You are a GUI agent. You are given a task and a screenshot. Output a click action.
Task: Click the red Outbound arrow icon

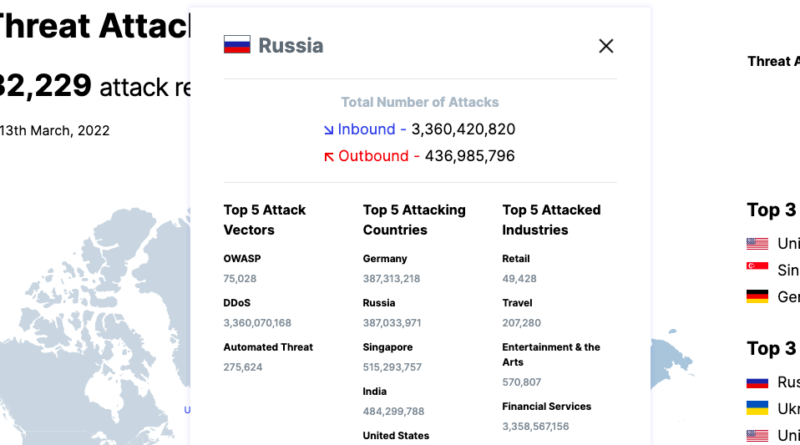tap(329, 157)
